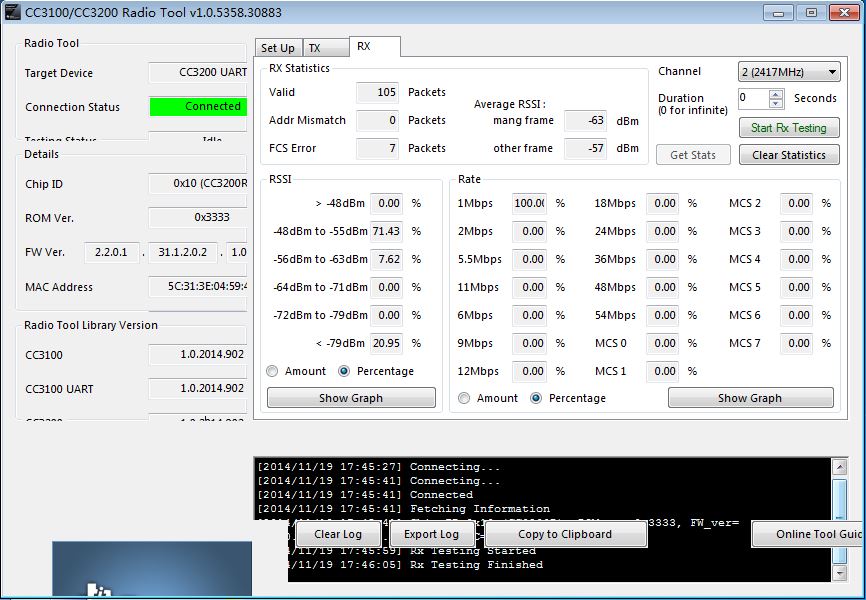Show Graph for the RSSI panel
Screen dimensions: 866x600
(x=351, y=398)
